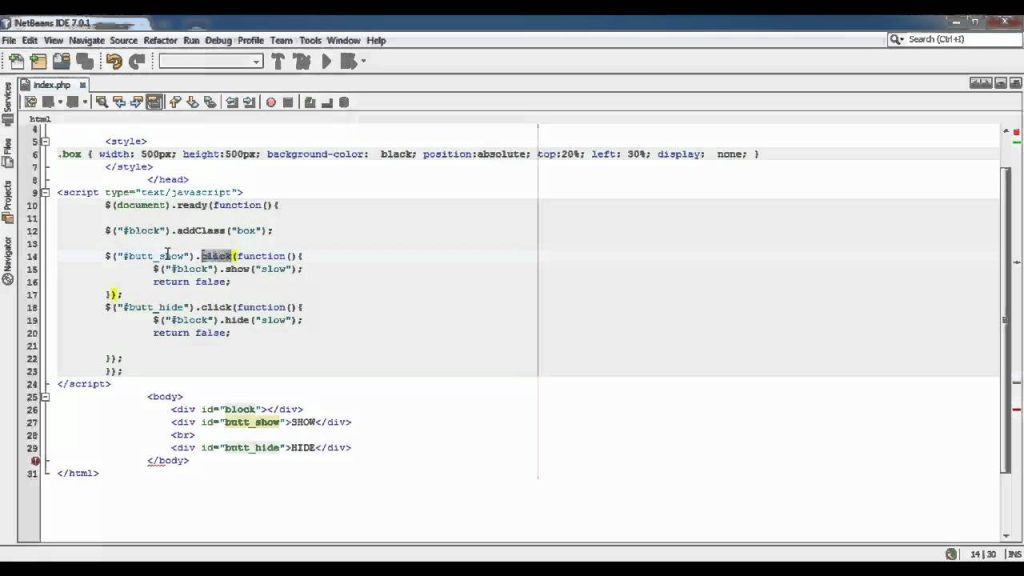Click the Find Selection magnifier icon
Screen dimensions: 1024x576
coord(101,102)
